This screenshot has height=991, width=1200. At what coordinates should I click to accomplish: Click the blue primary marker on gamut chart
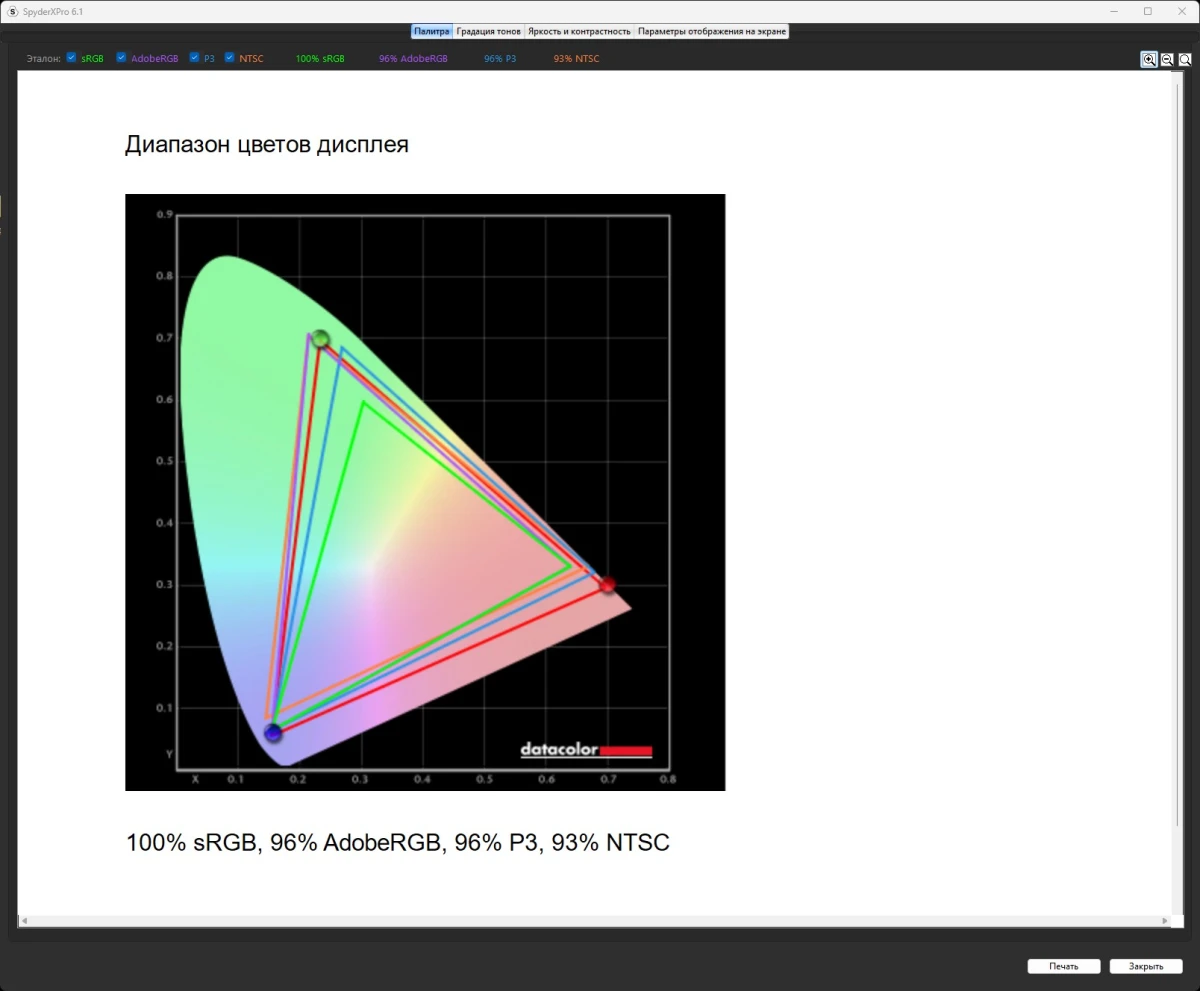pos(273,733)
